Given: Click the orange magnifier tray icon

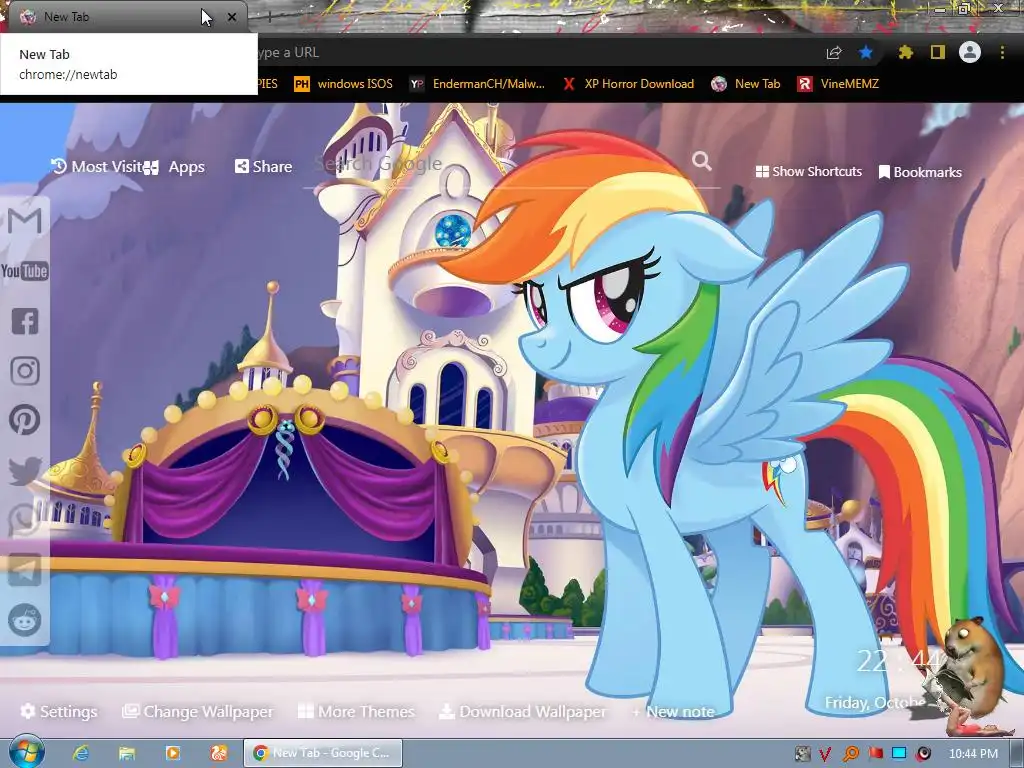Looking at the screenshot, I should pos(851,754).
